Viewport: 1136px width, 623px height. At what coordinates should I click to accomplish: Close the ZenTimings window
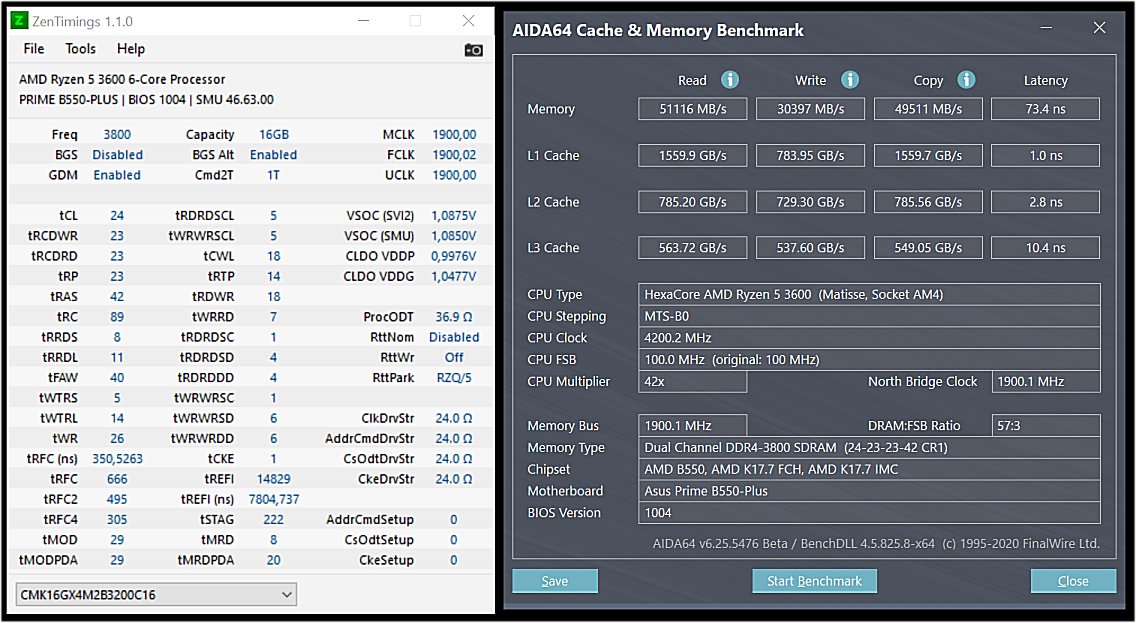(469, 21)
